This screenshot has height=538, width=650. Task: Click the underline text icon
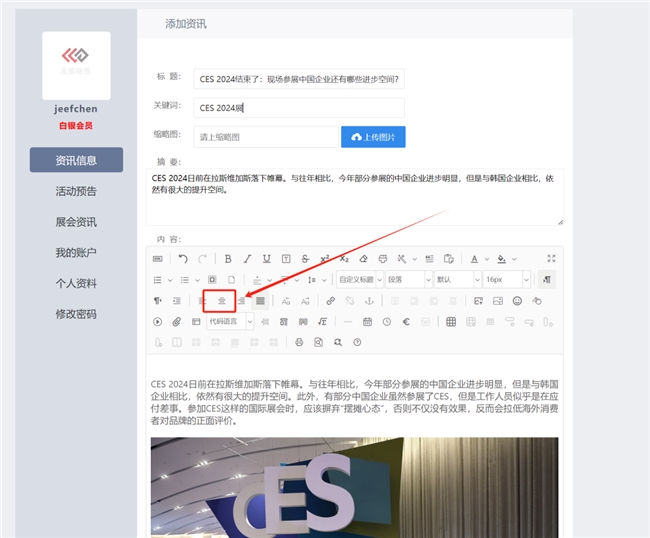coord(267,258)
